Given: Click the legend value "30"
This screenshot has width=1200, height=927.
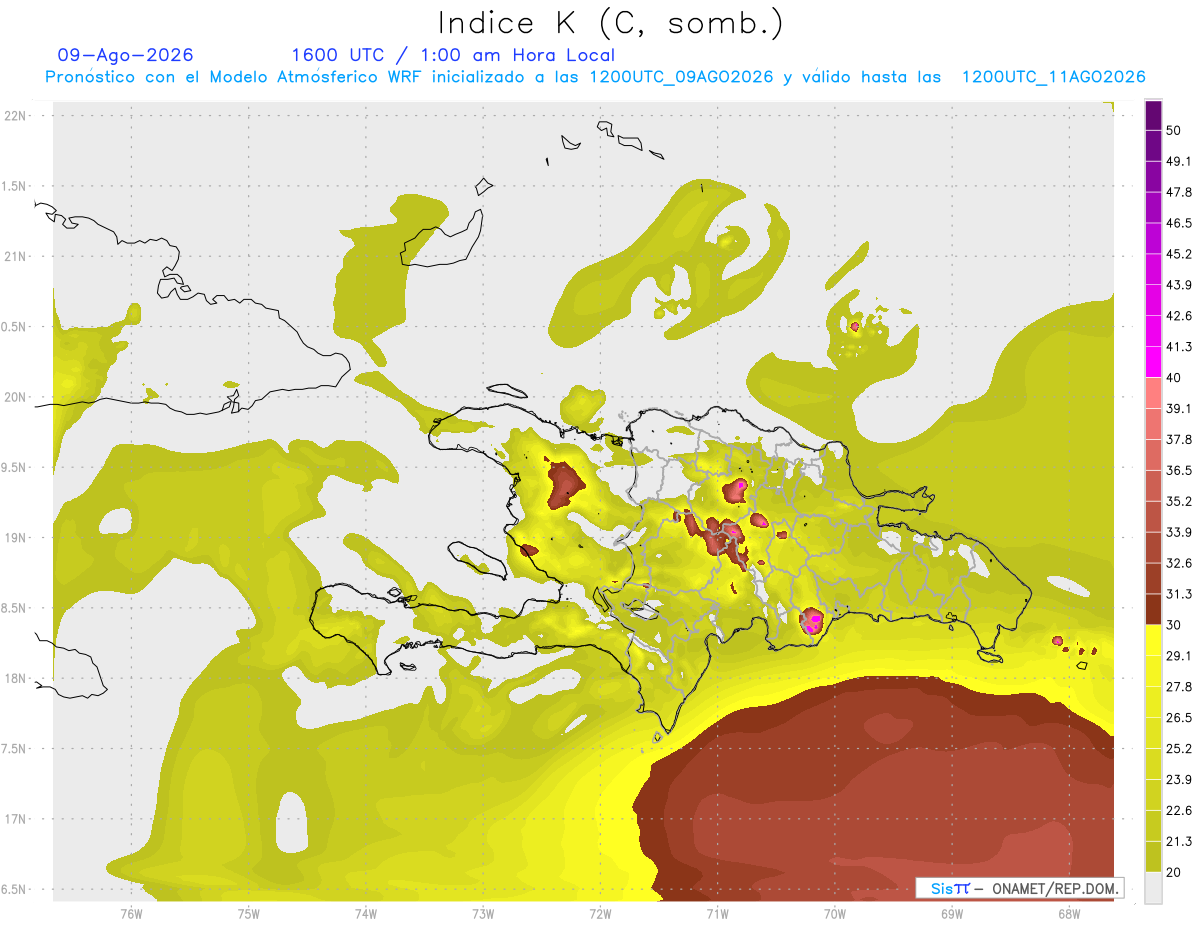Looking at the screenshot, I should tap(1175, 625).
